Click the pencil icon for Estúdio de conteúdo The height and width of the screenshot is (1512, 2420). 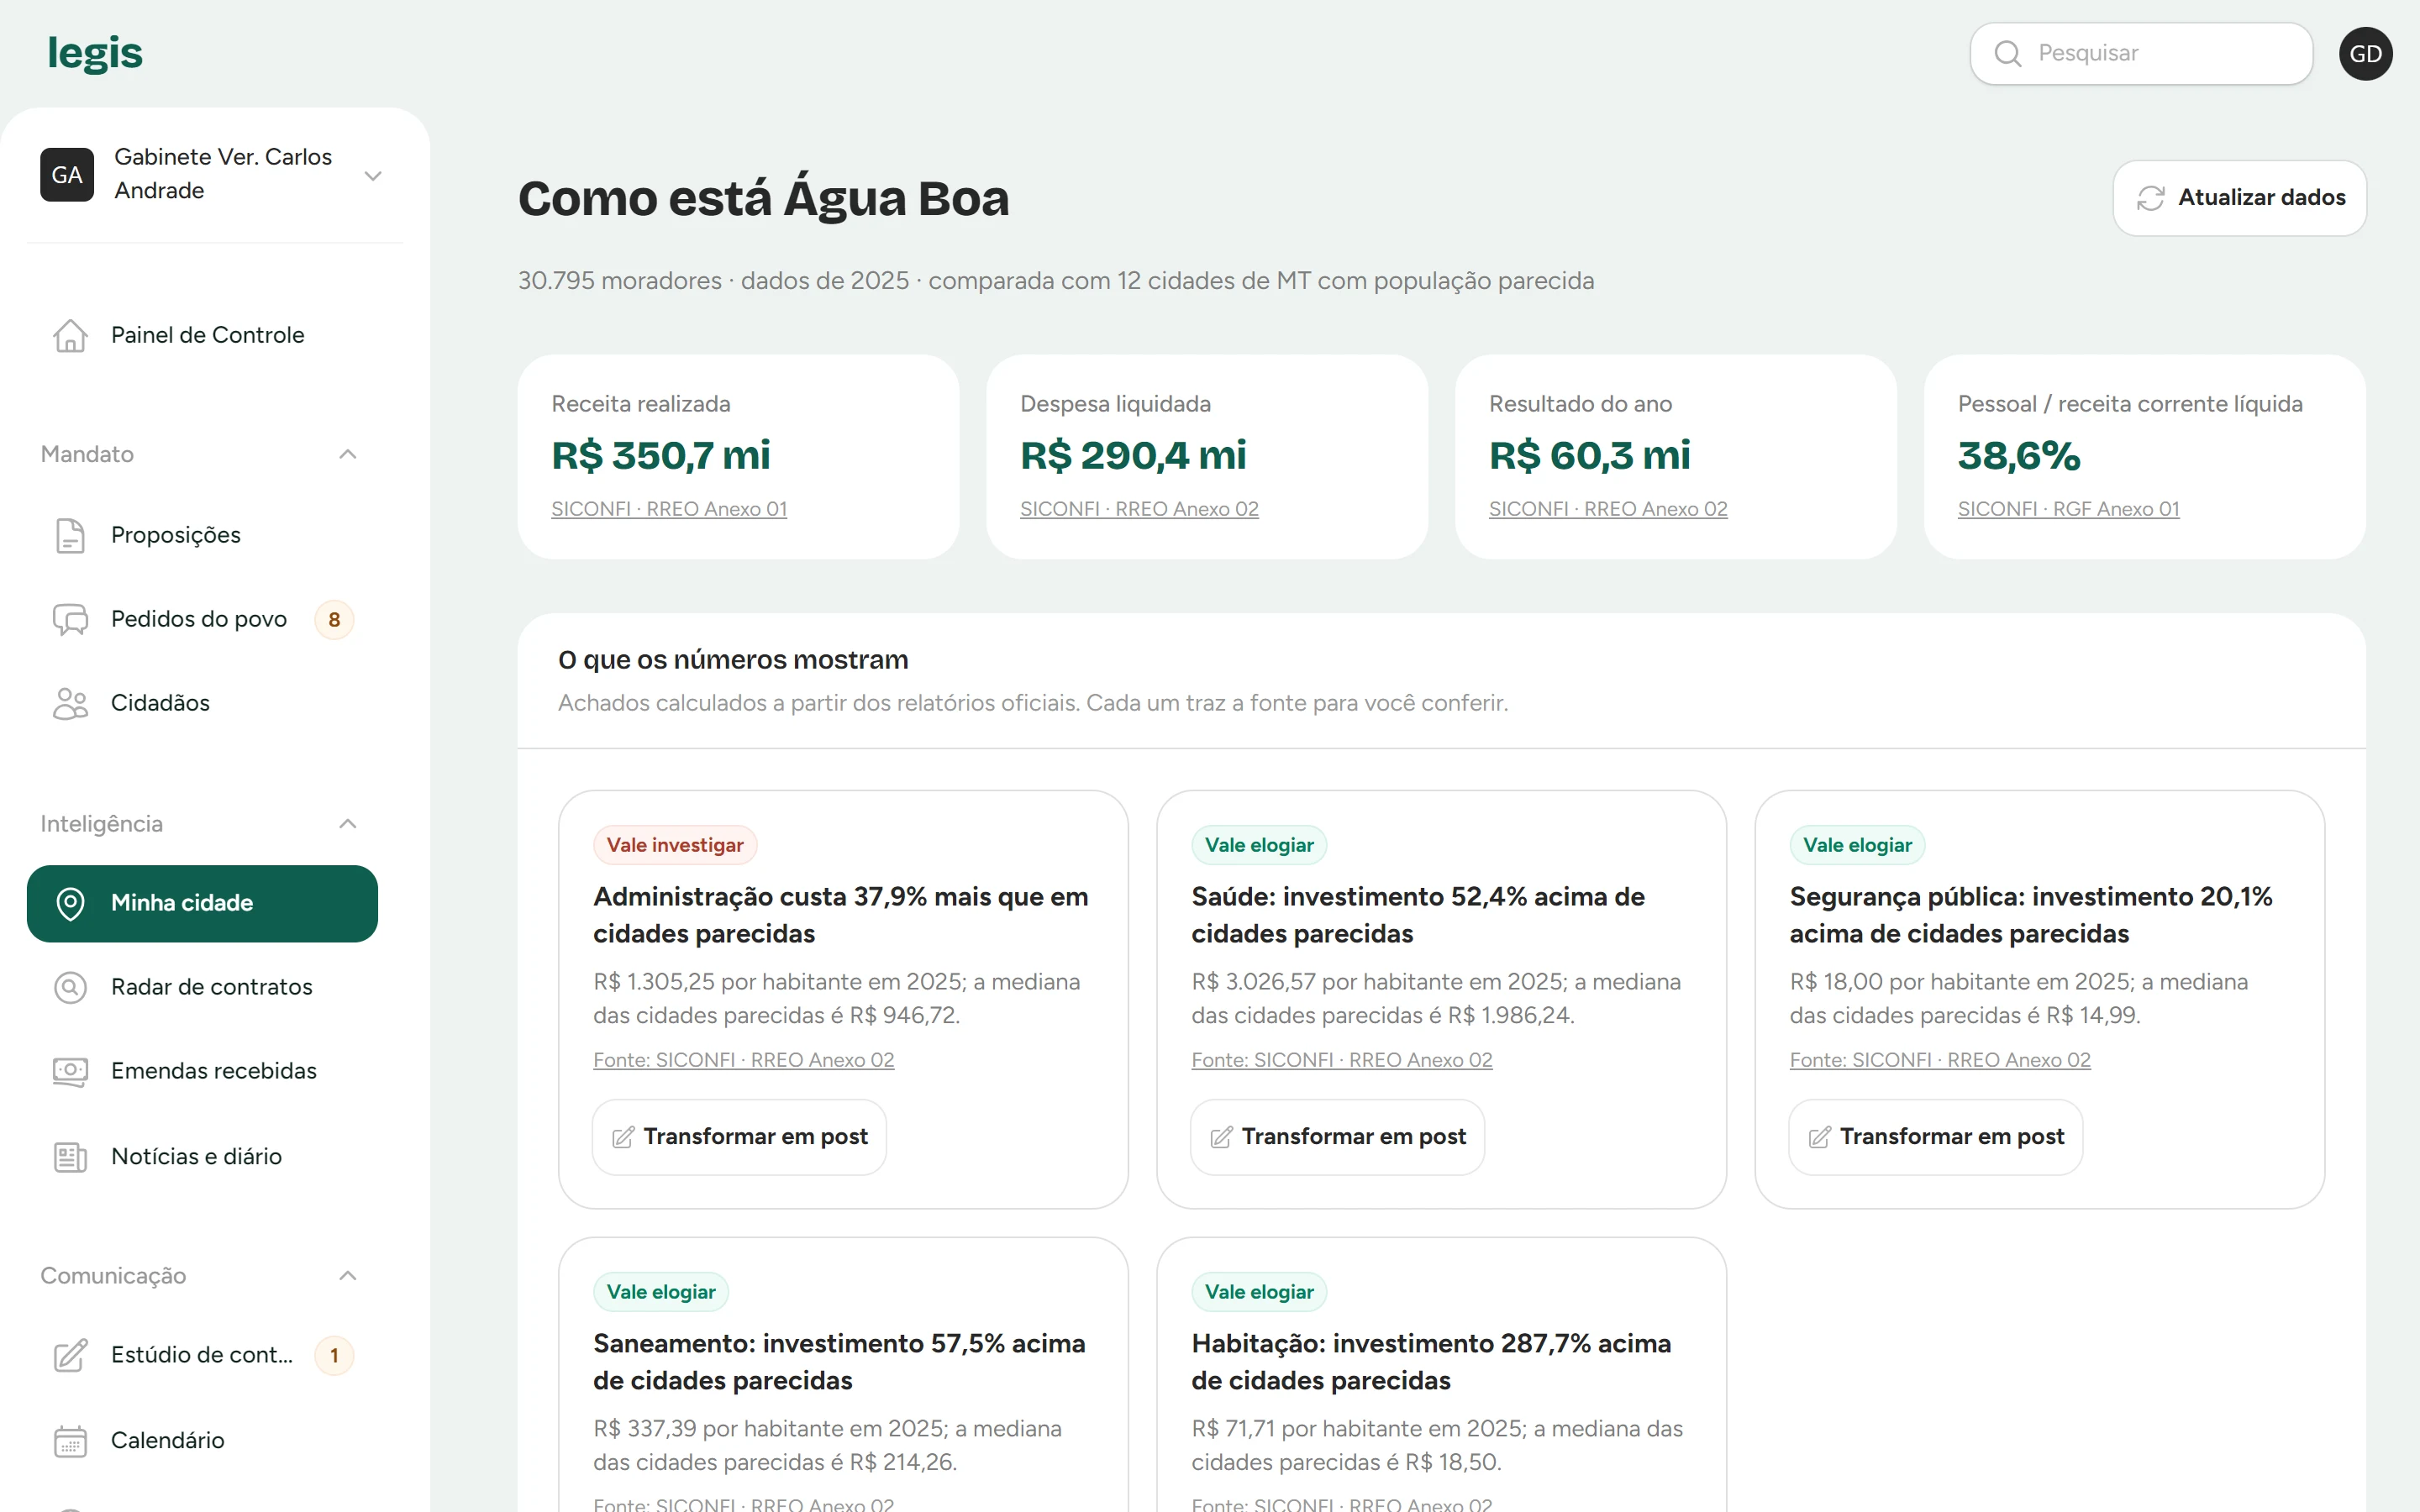point(70,1355)
